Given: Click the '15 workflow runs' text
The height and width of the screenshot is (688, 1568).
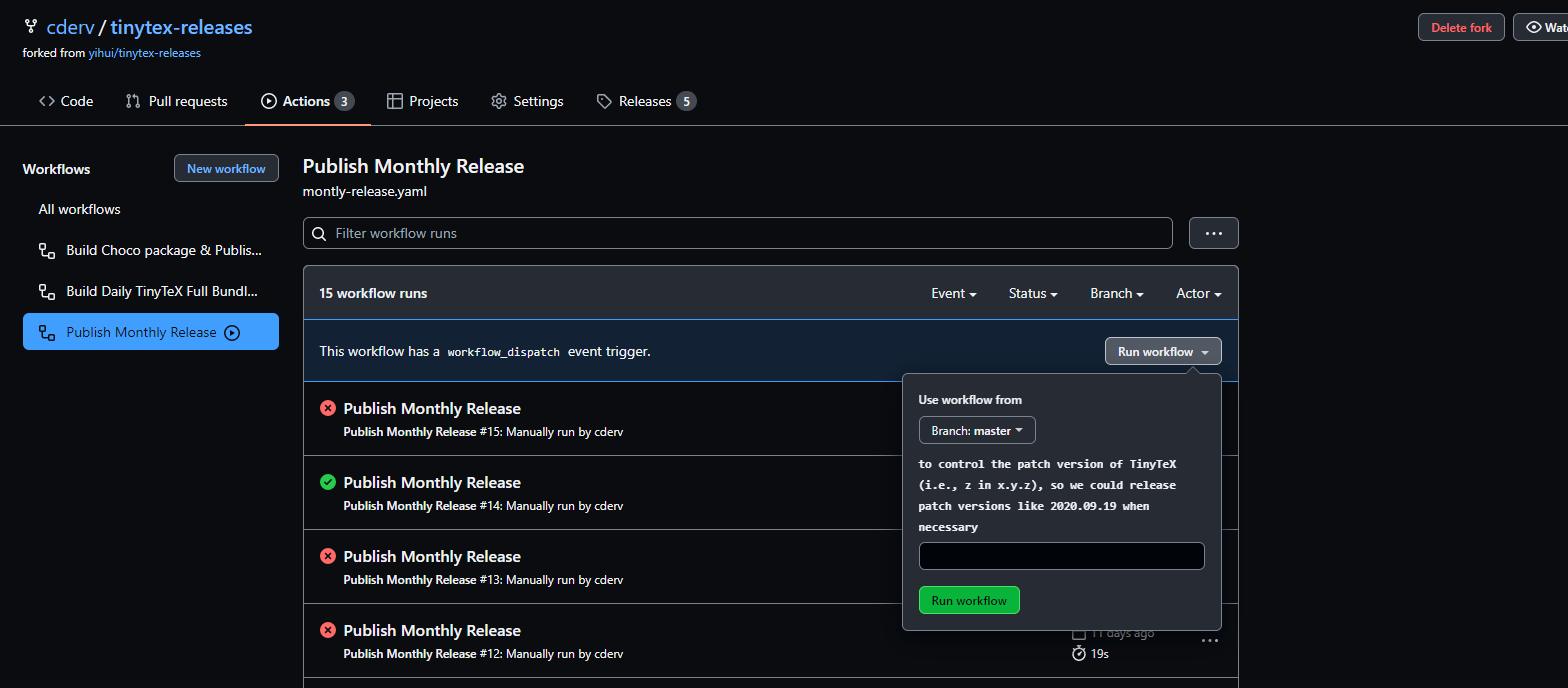Looking at the screenshot, I should (373, 293).
